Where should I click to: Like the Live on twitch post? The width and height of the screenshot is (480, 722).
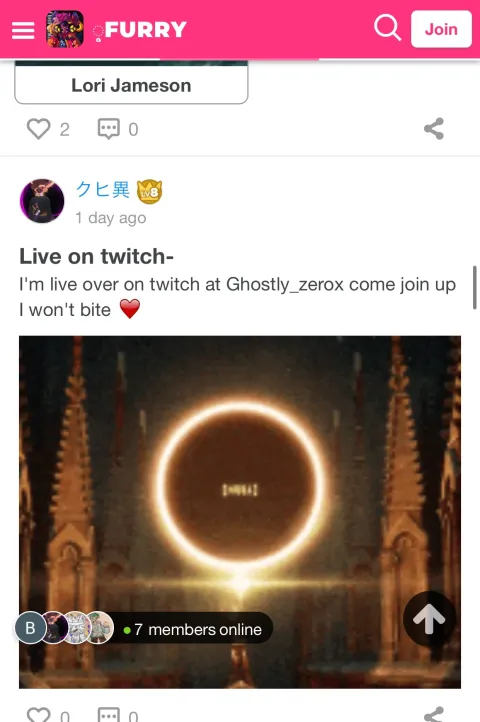38,715
